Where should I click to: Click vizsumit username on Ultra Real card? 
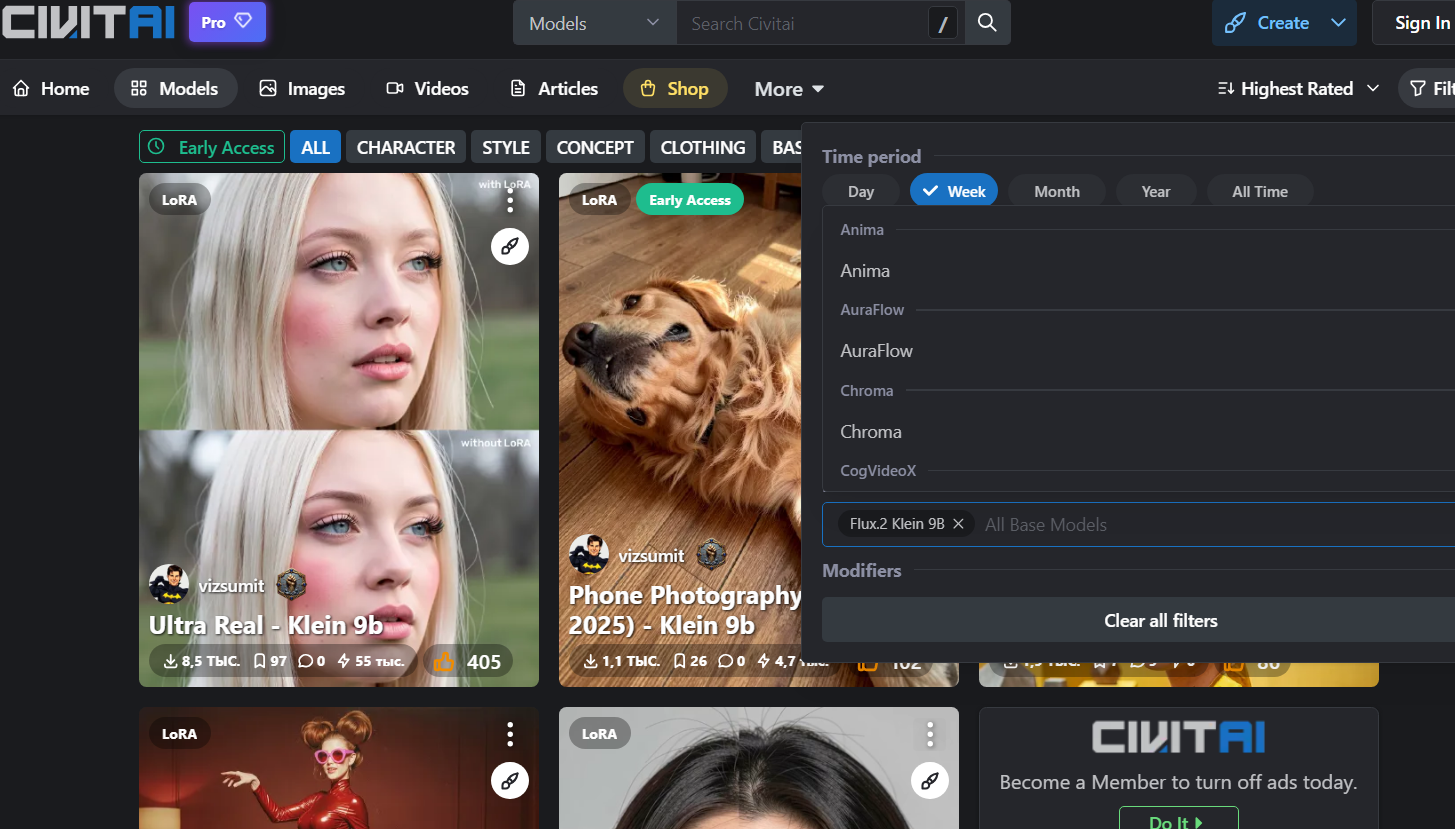point(231,585)
